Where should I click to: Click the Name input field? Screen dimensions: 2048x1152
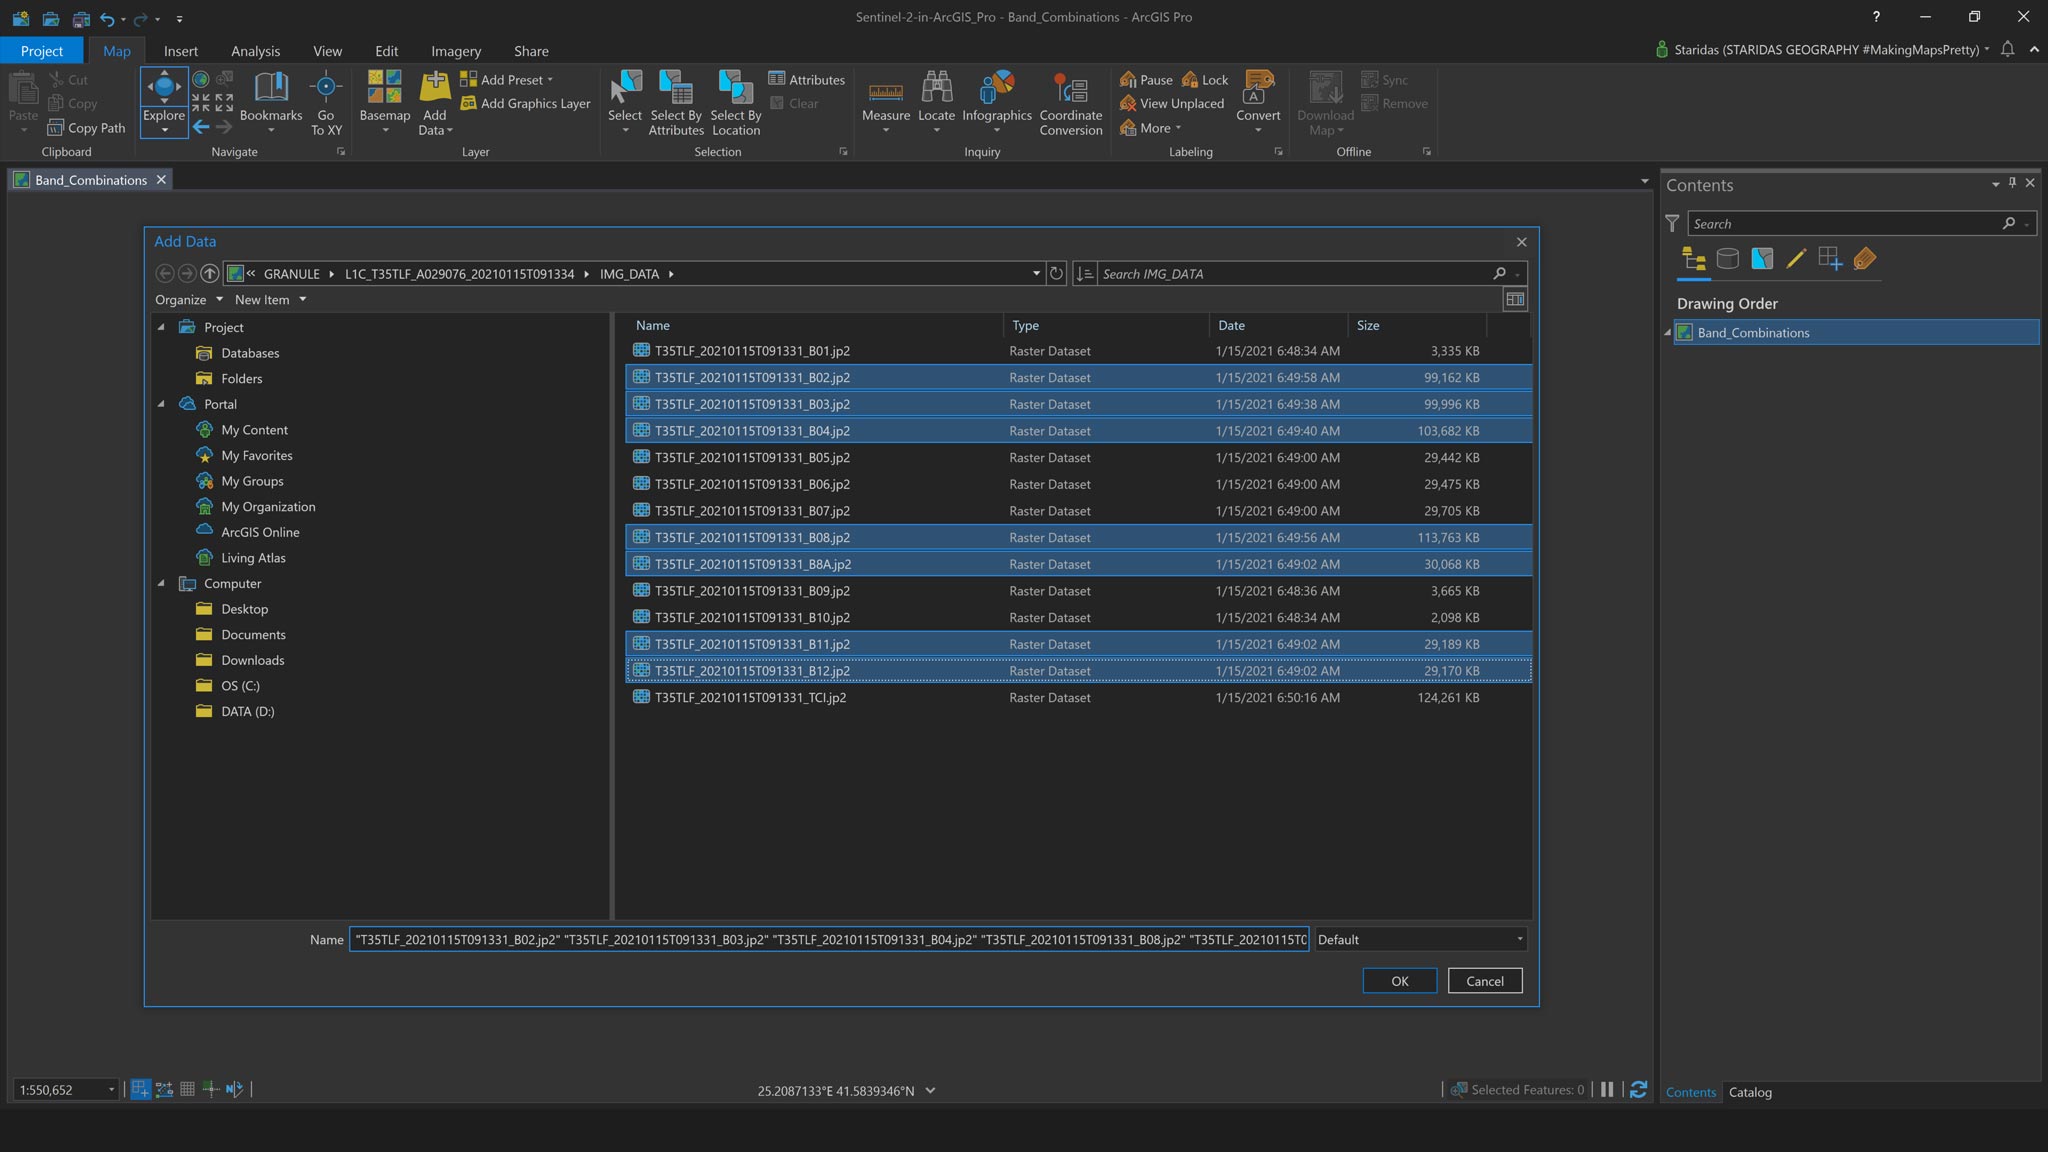coord(829,939)
